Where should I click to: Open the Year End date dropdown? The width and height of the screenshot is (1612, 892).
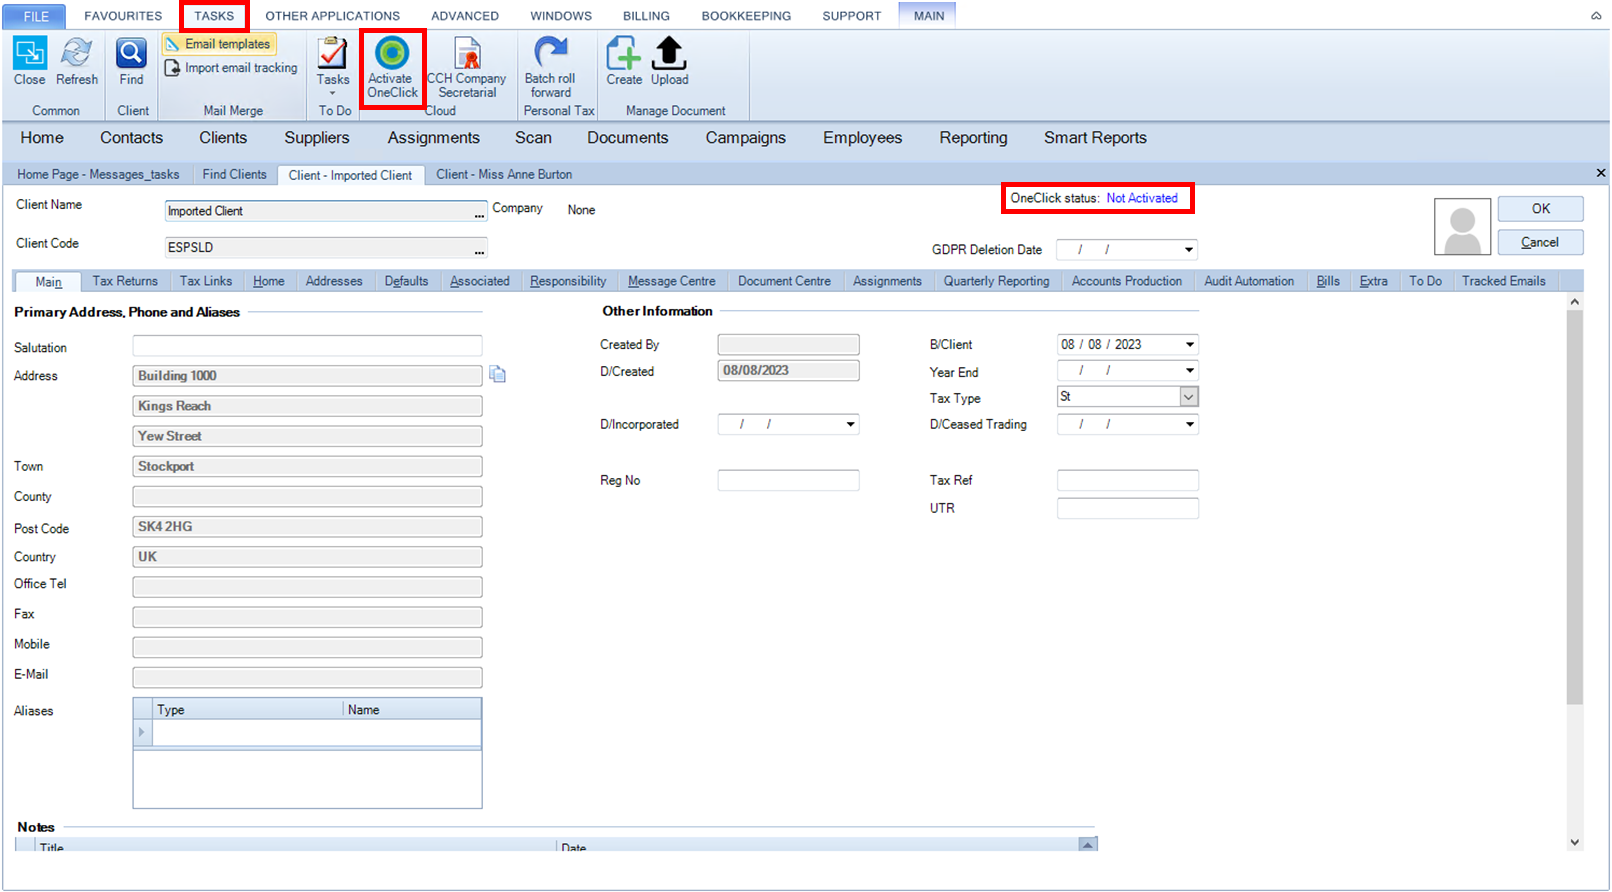pos(1189,371)
